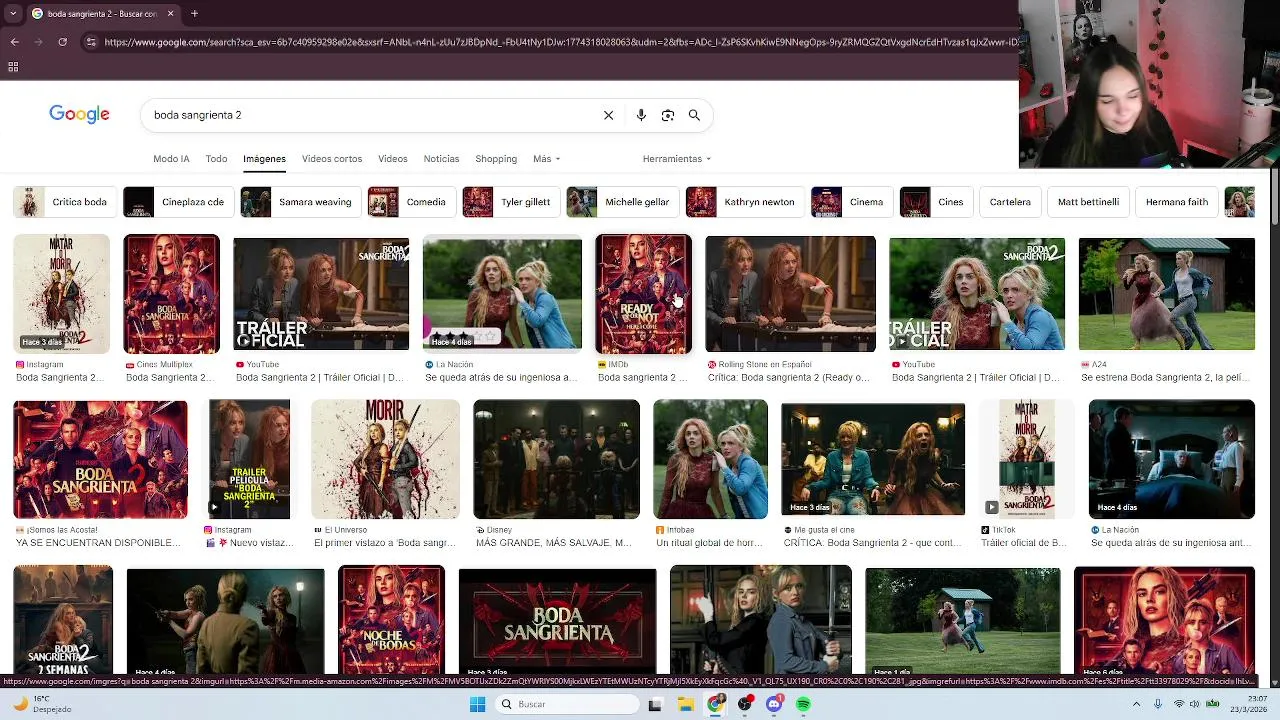Open the A24 running scene thumbnail

tap(1167, 294)
